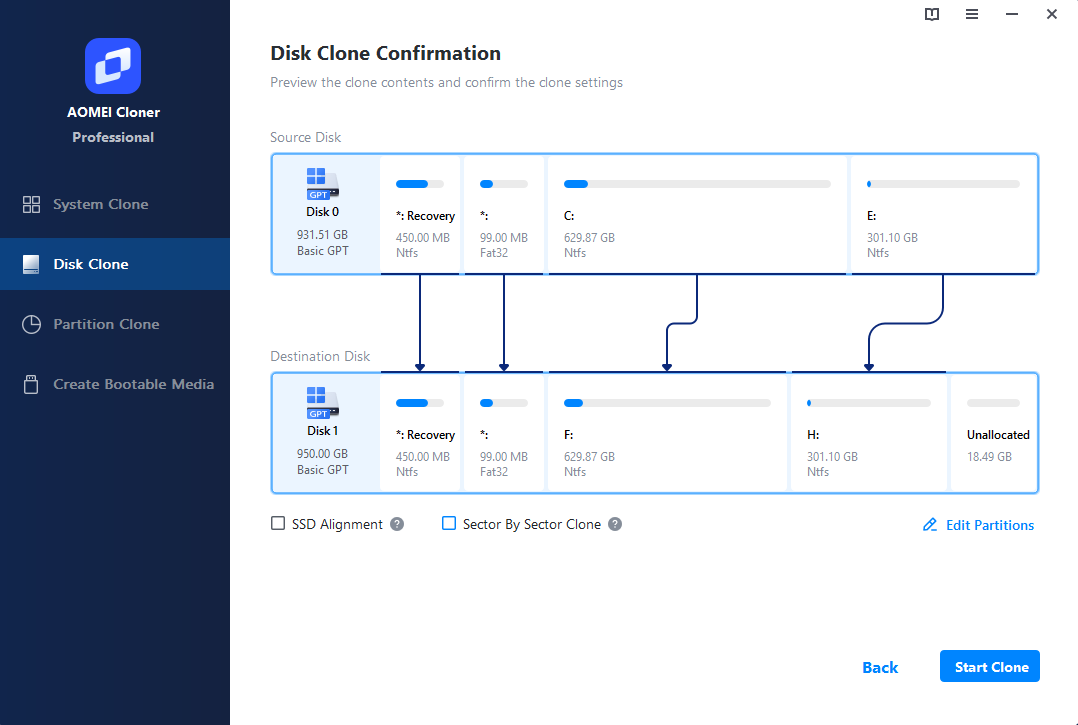The width and height of the screenshot is (1078, 725).
Task: Open the hamburger menu icon
Action: [971, 14]
